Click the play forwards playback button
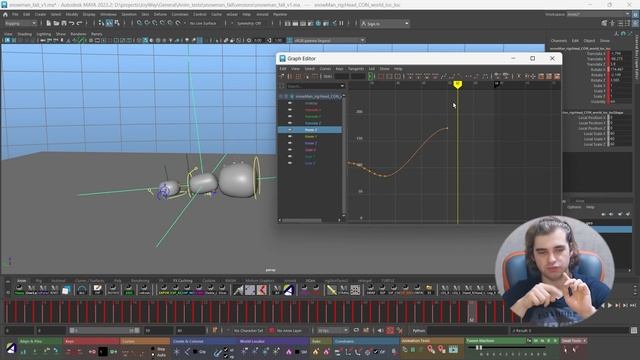The width and height of the screenshot is (640, 360). [x=610, y=305]
